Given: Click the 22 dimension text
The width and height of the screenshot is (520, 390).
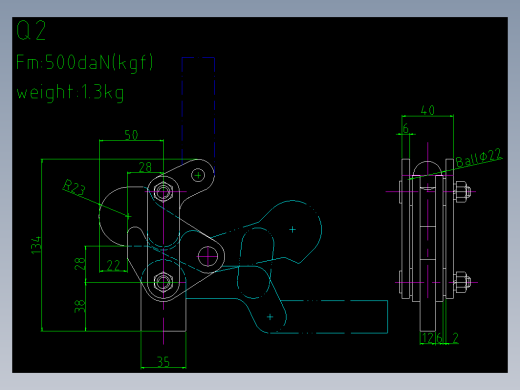Looking at the screenshot, I should pos(113,266).
